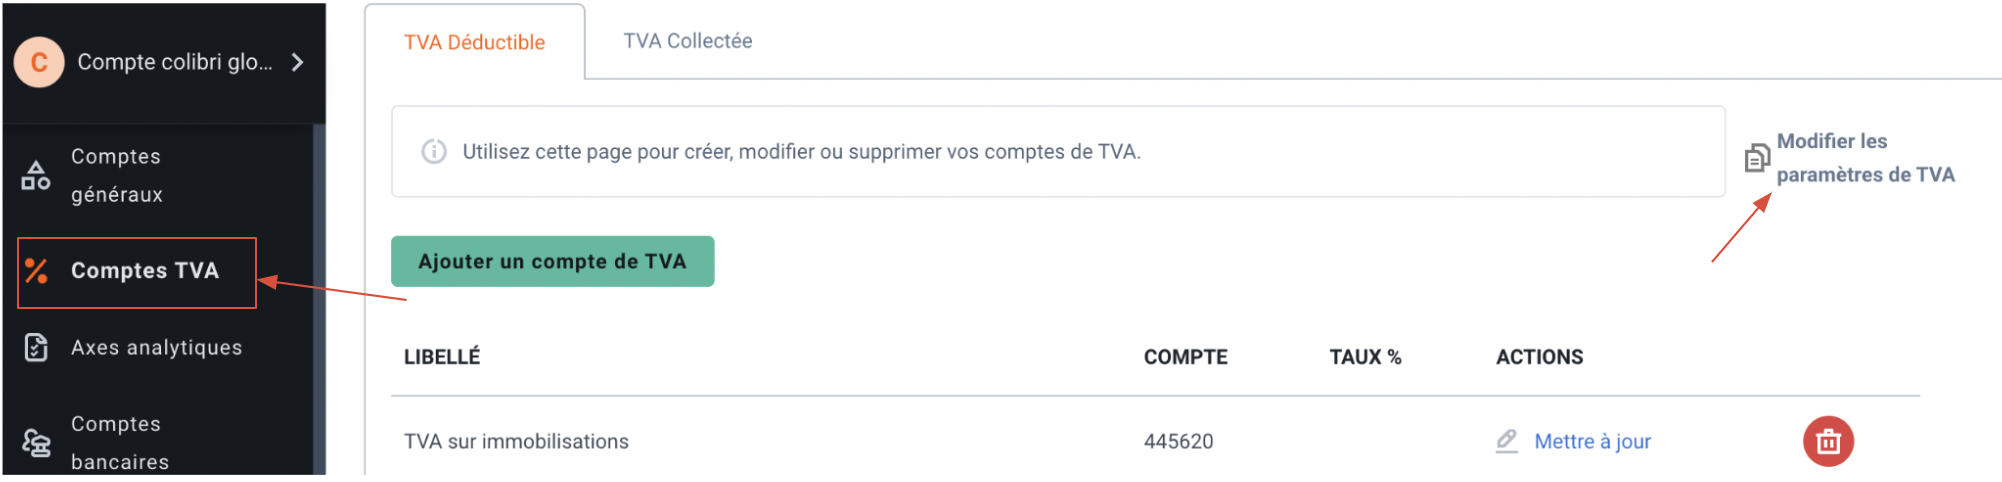Click the copy icon beside Modifier les paramètres
The height and width of the screenshot is (482, 2002).
click(1757, 158)
